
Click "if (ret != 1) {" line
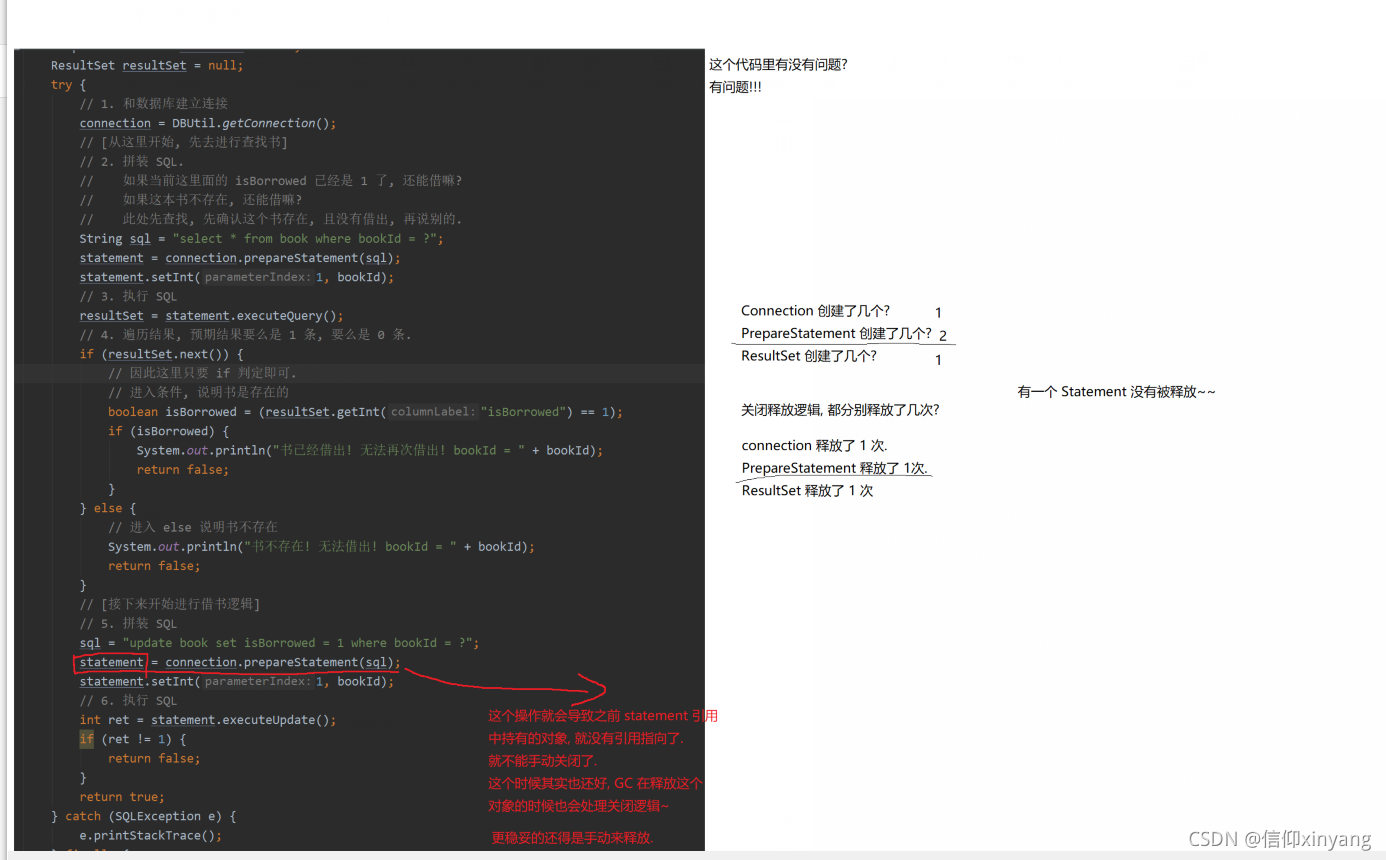tap(133, 739)
